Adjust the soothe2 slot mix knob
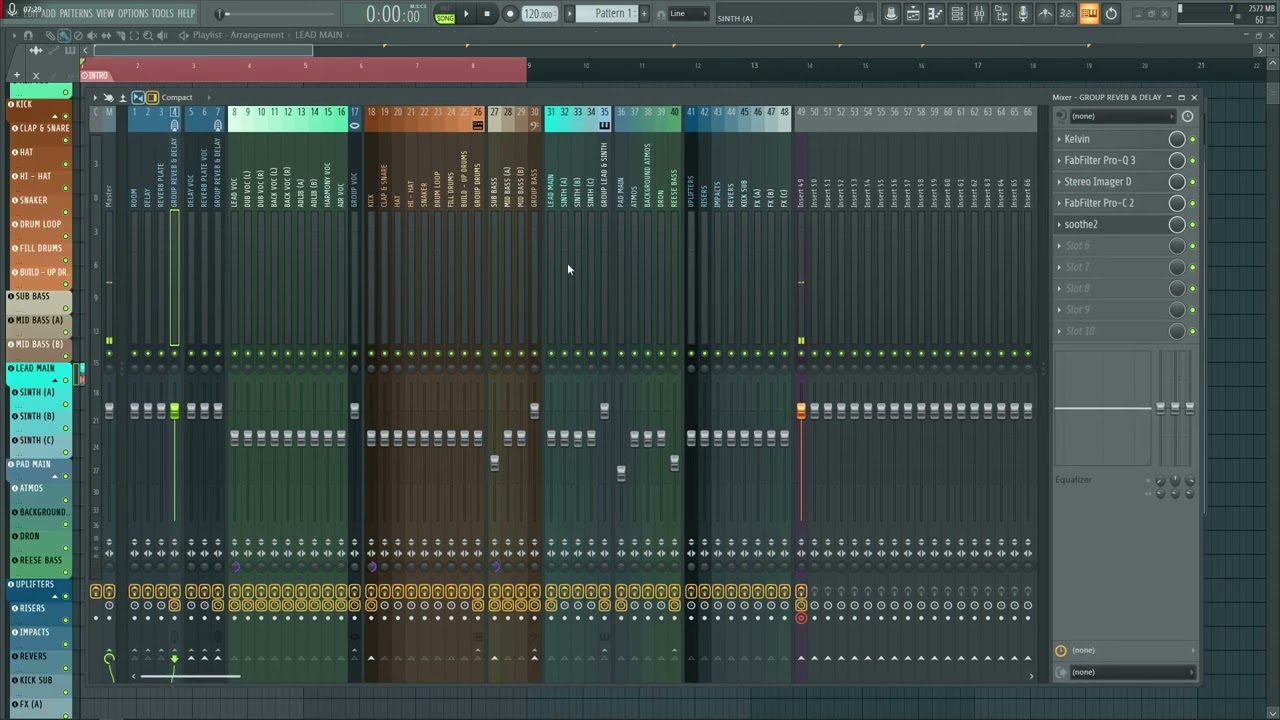Screen dimensions: 1280x720 point(1177,224)
